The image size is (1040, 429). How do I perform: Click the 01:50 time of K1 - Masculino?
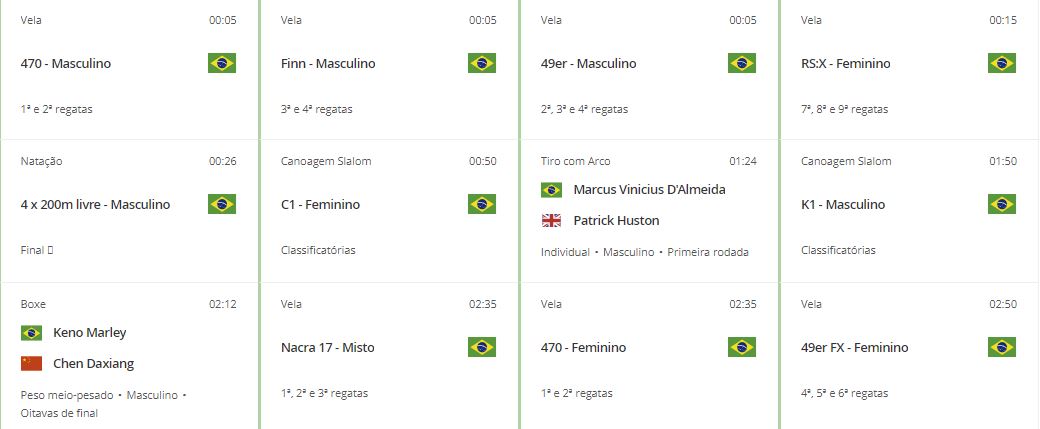click(x=1003, y=161)
